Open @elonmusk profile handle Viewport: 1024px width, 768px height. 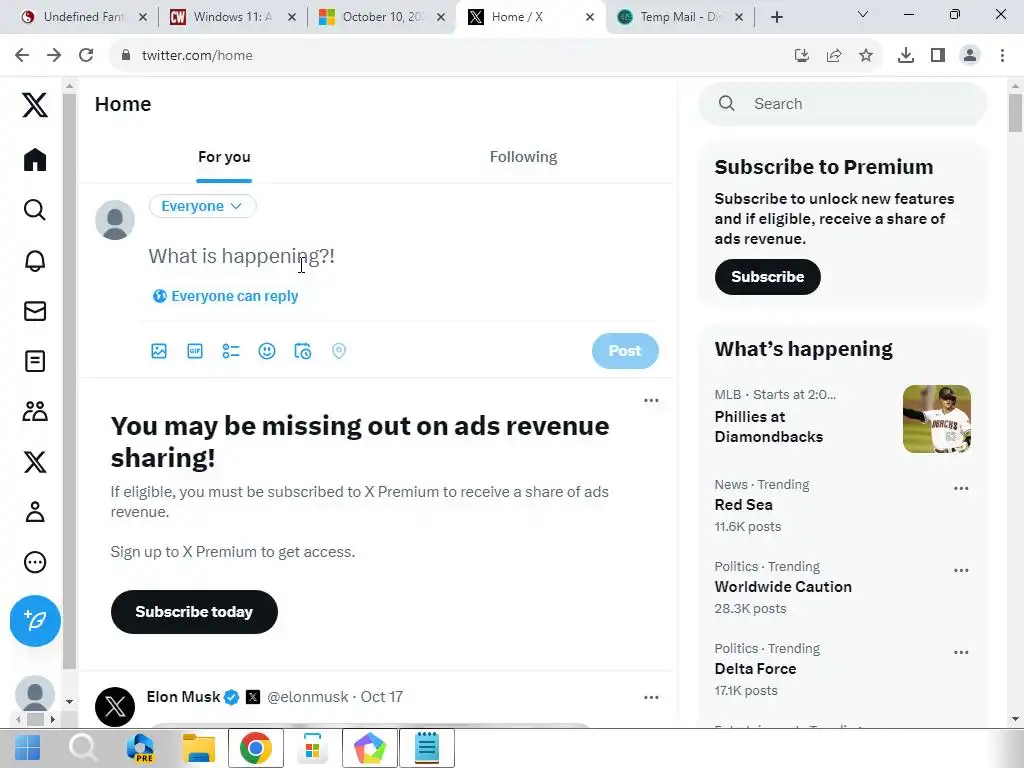tap(308, 697)
